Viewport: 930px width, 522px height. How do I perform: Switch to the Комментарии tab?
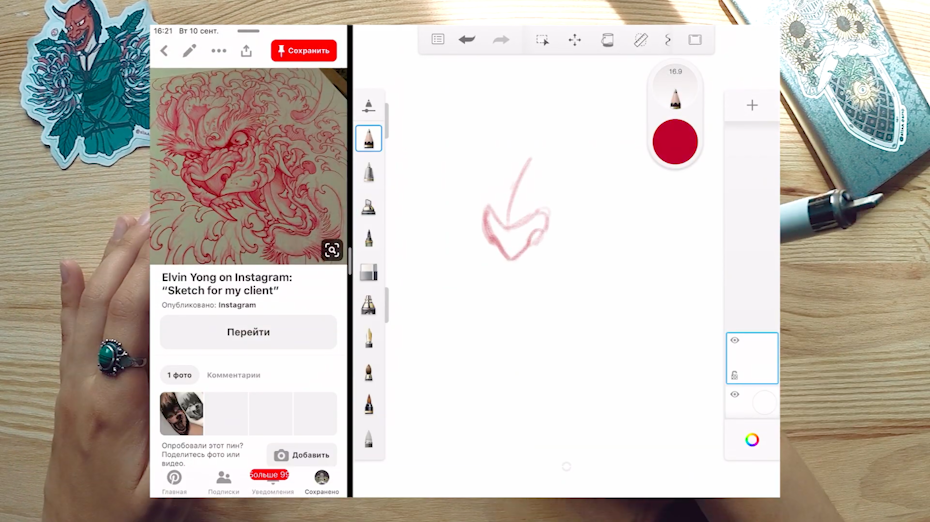tap(233, 375)
